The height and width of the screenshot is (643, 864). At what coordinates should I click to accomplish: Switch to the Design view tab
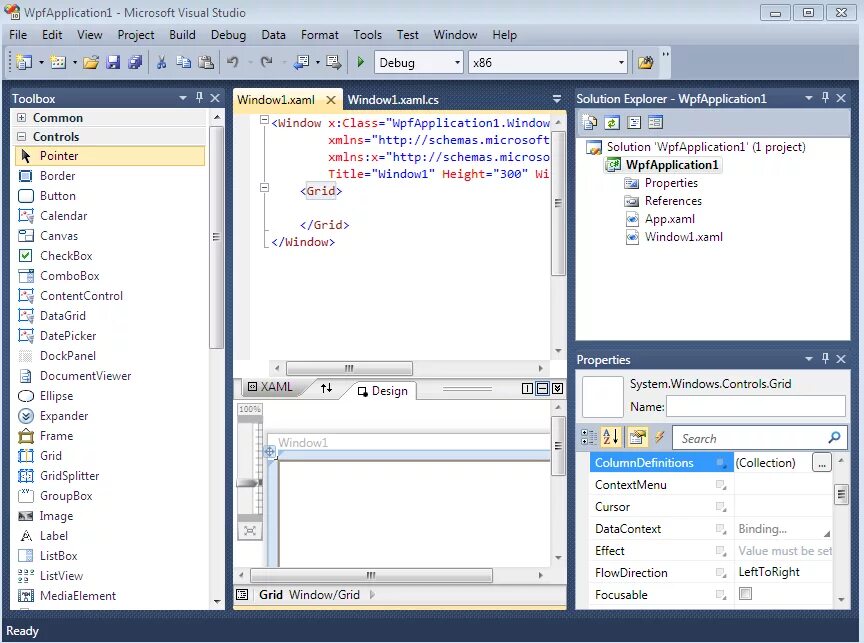tap(383, 391)
